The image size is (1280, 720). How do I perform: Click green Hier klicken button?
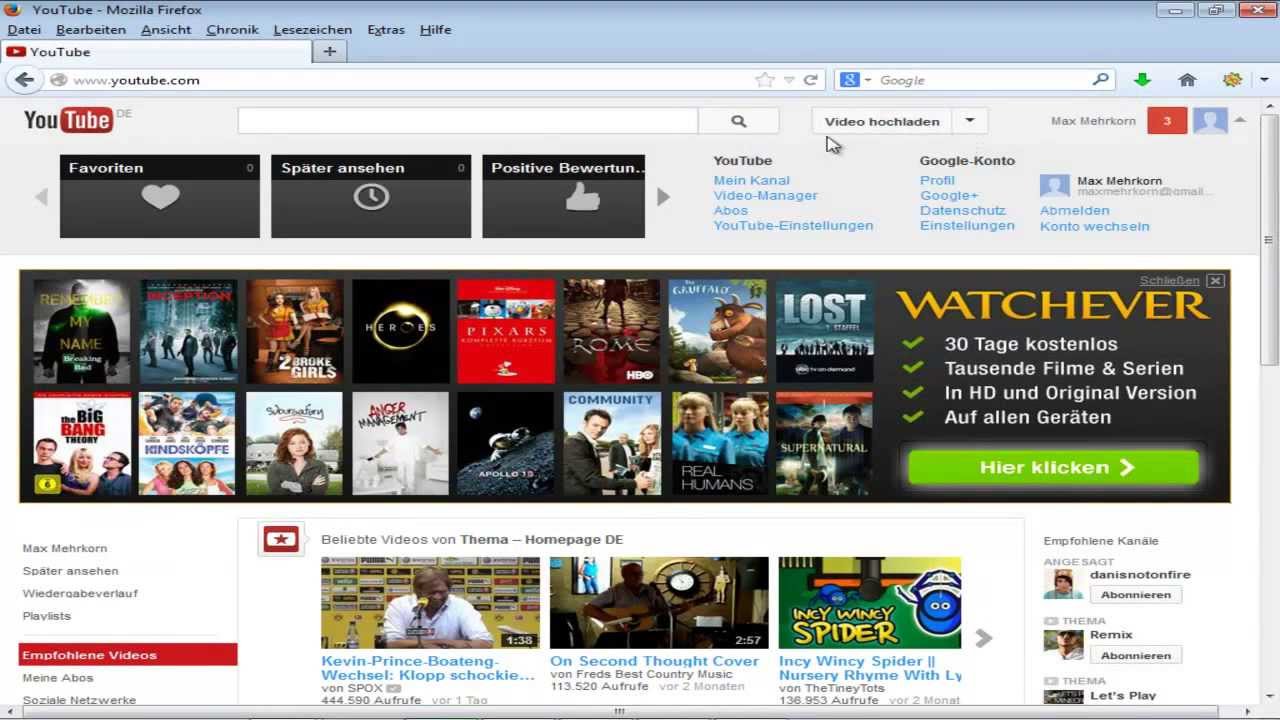(x=1053, y=467)
